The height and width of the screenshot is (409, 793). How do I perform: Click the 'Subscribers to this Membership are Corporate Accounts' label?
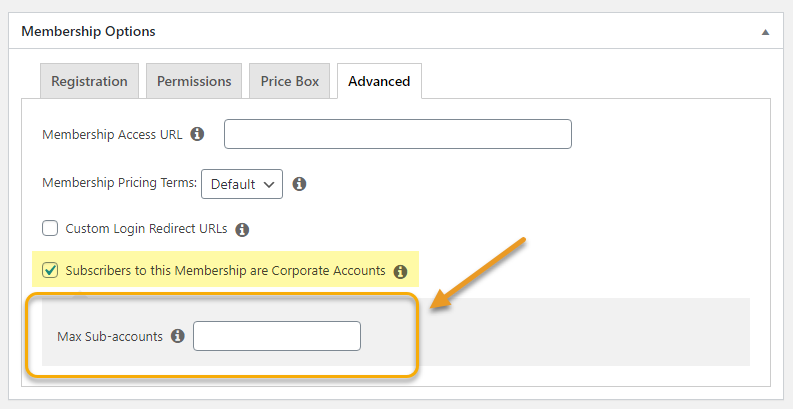coord(226,270)
